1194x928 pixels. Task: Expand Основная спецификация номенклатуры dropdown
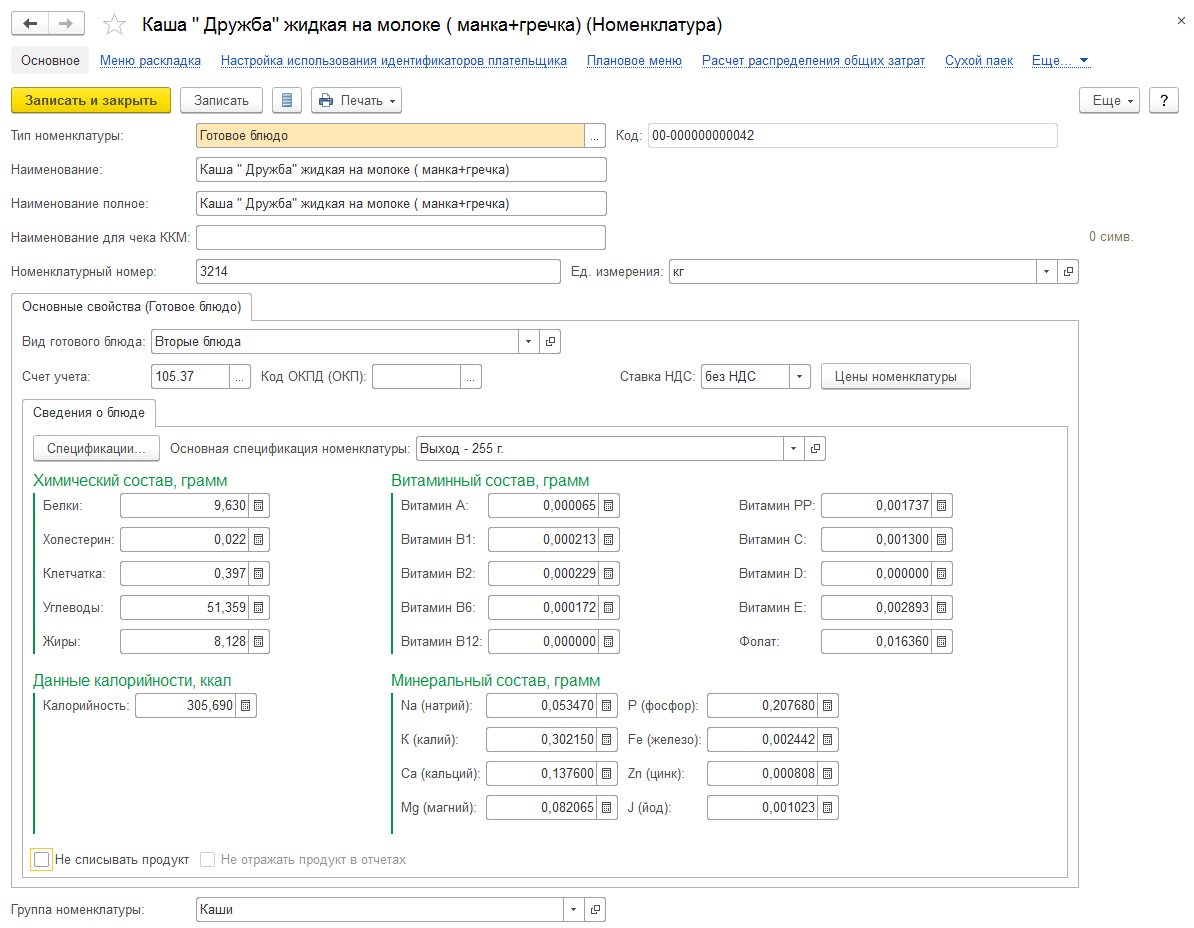coord(793,448)
